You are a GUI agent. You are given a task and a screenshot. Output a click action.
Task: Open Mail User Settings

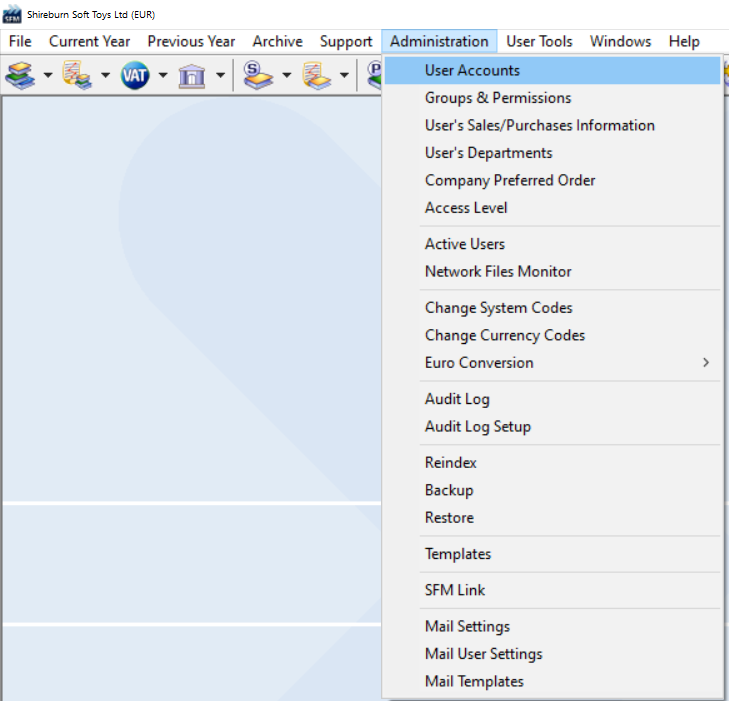pyautogui.click(x=552, y=654)
